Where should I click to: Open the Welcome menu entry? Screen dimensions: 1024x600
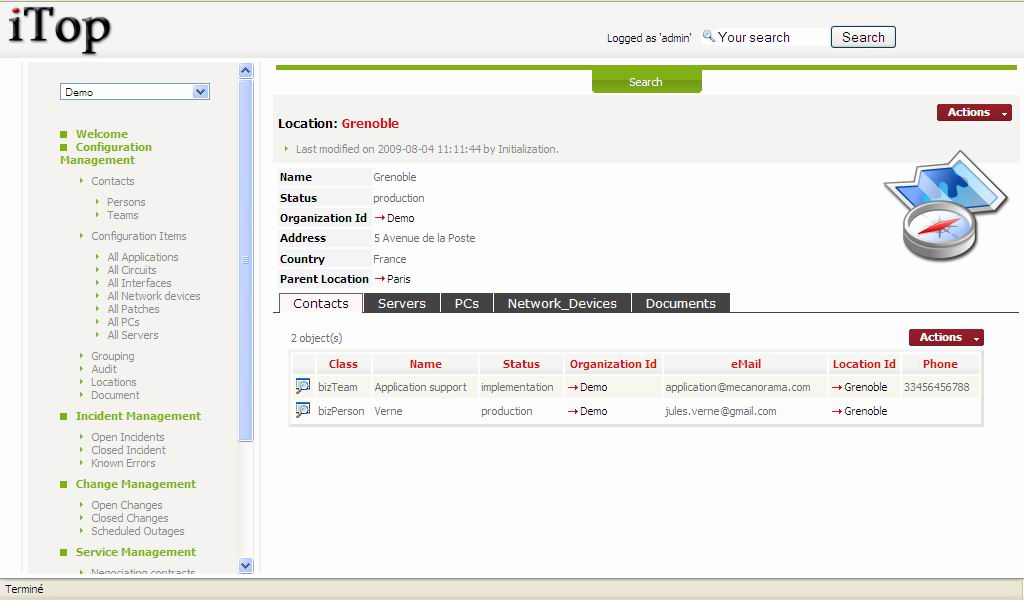[102, 134]
